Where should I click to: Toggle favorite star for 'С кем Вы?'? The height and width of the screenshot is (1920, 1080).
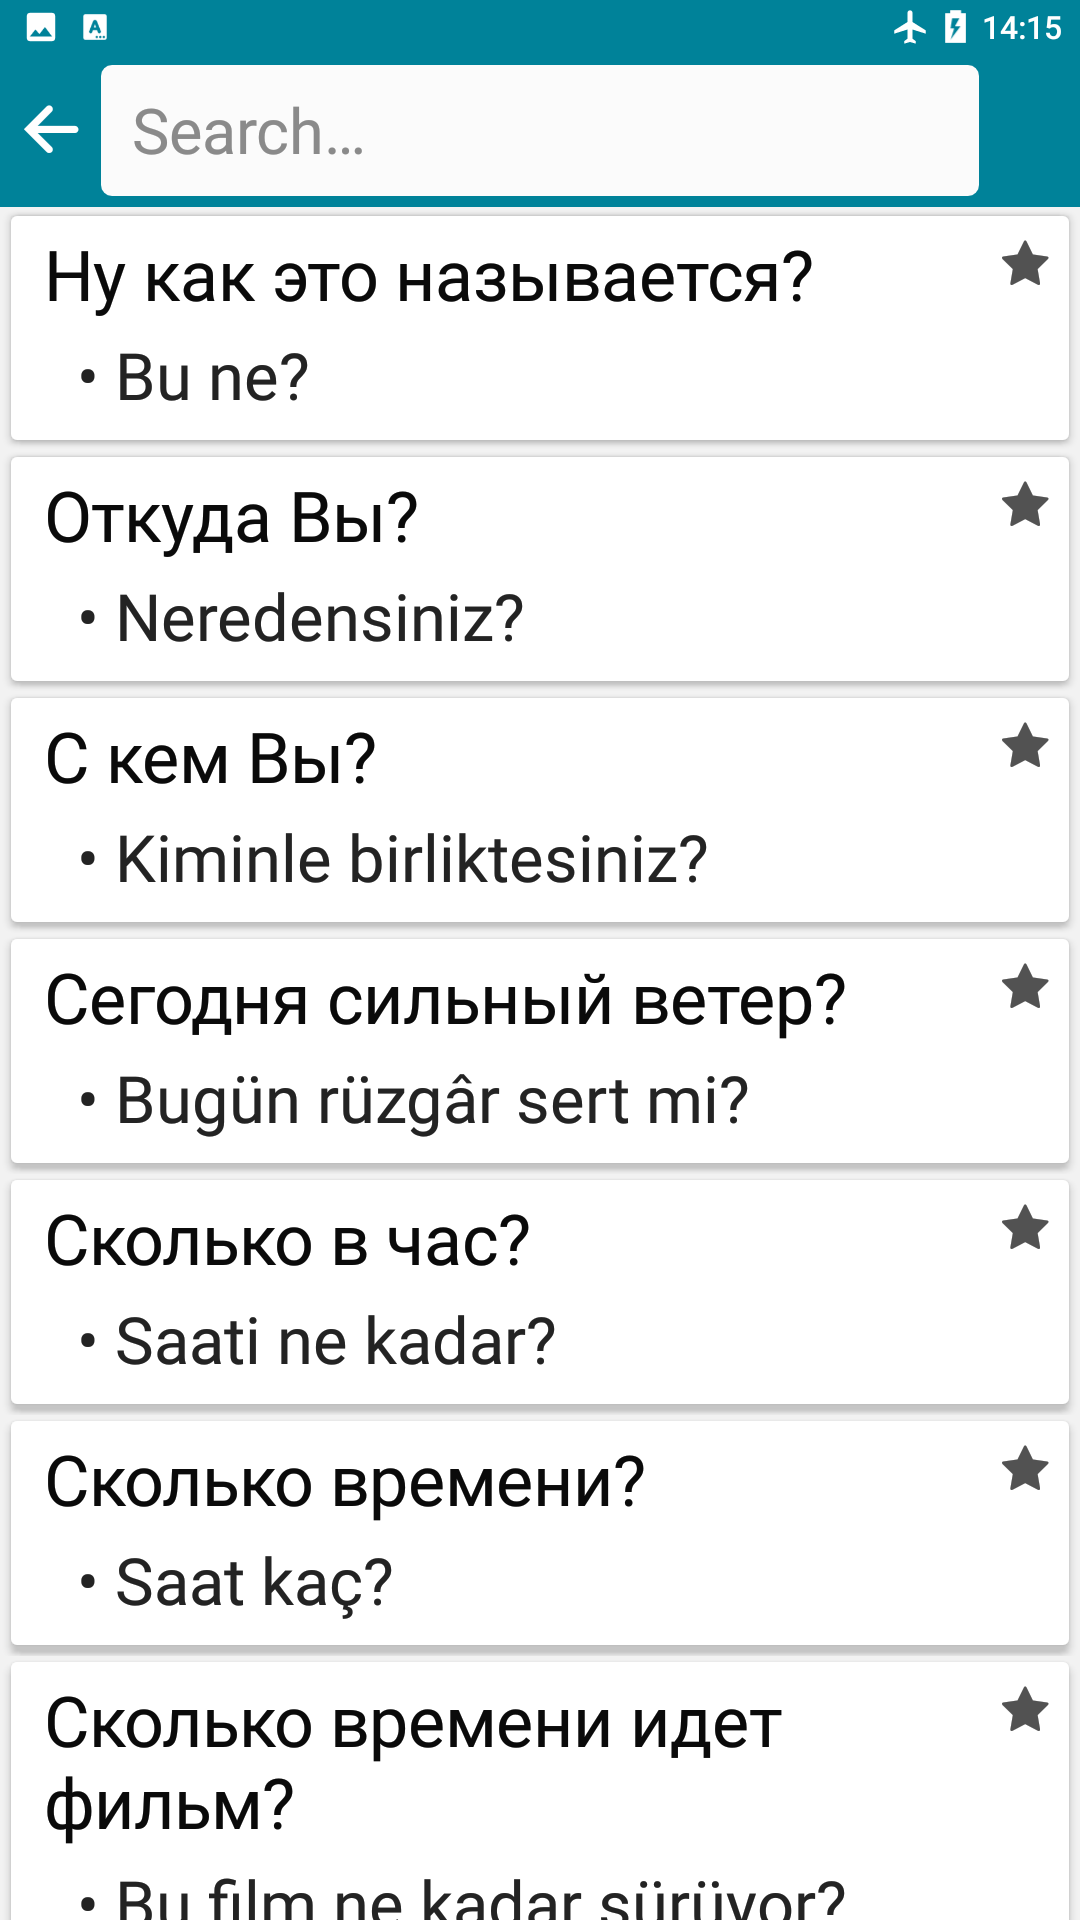[1025, 746]
